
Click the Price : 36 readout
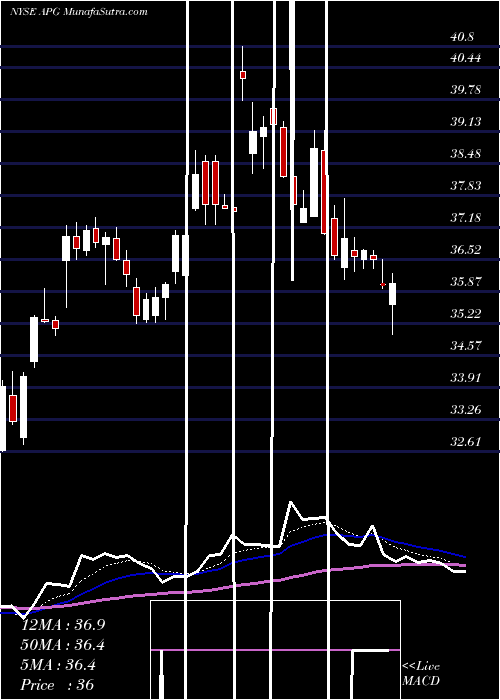57,685
